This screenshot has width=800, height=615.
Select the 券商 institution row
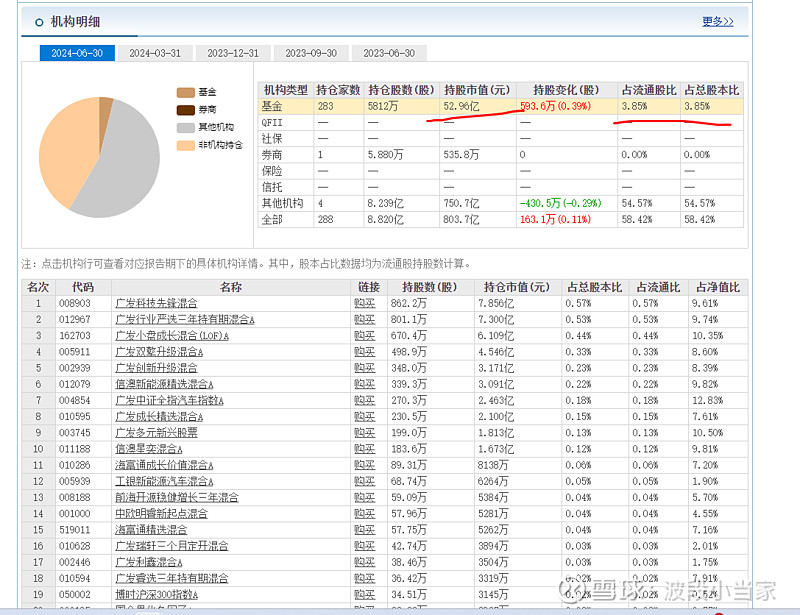tap(501, 155)
